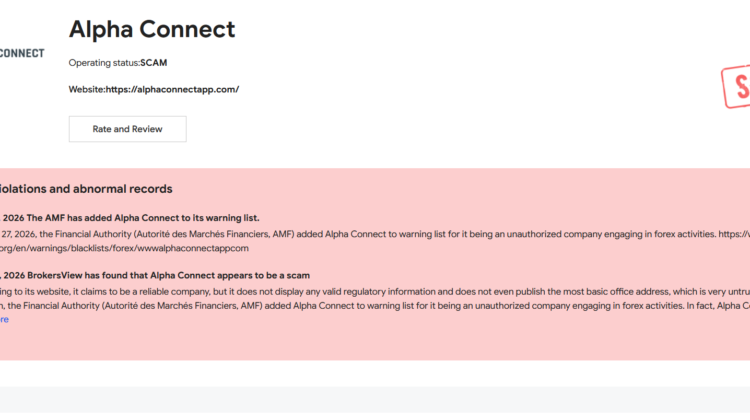Image resolution: width=750 pixels, height=420 pixels.
Task: Expand the truncated record with More link
Action: [4, 320]
